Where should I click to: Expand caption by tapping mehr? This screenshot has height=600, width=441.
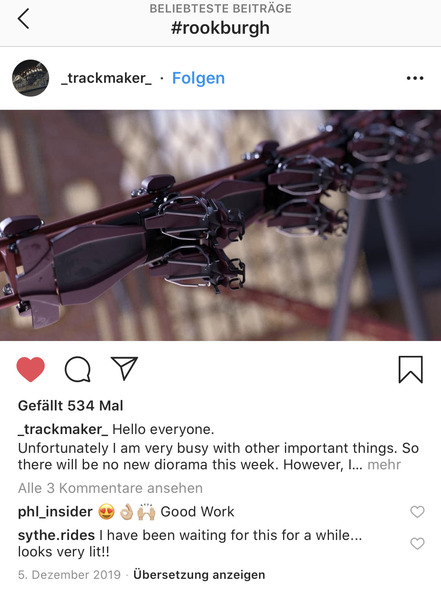384,465
